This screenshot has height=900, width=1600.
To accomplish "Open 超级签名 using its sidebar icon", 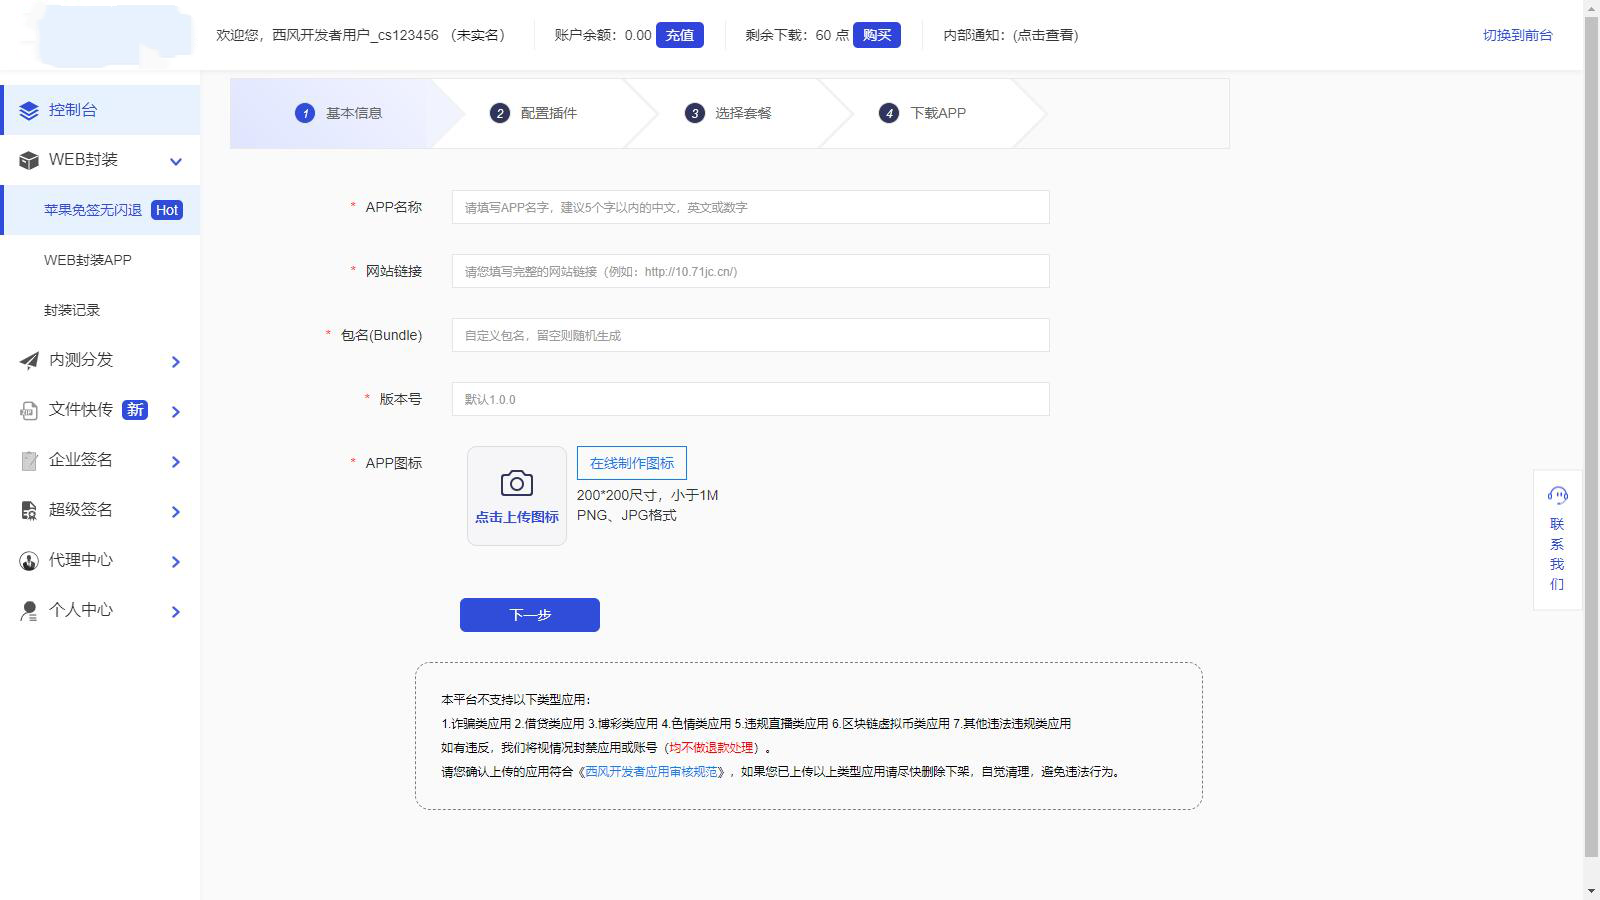I will click(x=28, y=510).
